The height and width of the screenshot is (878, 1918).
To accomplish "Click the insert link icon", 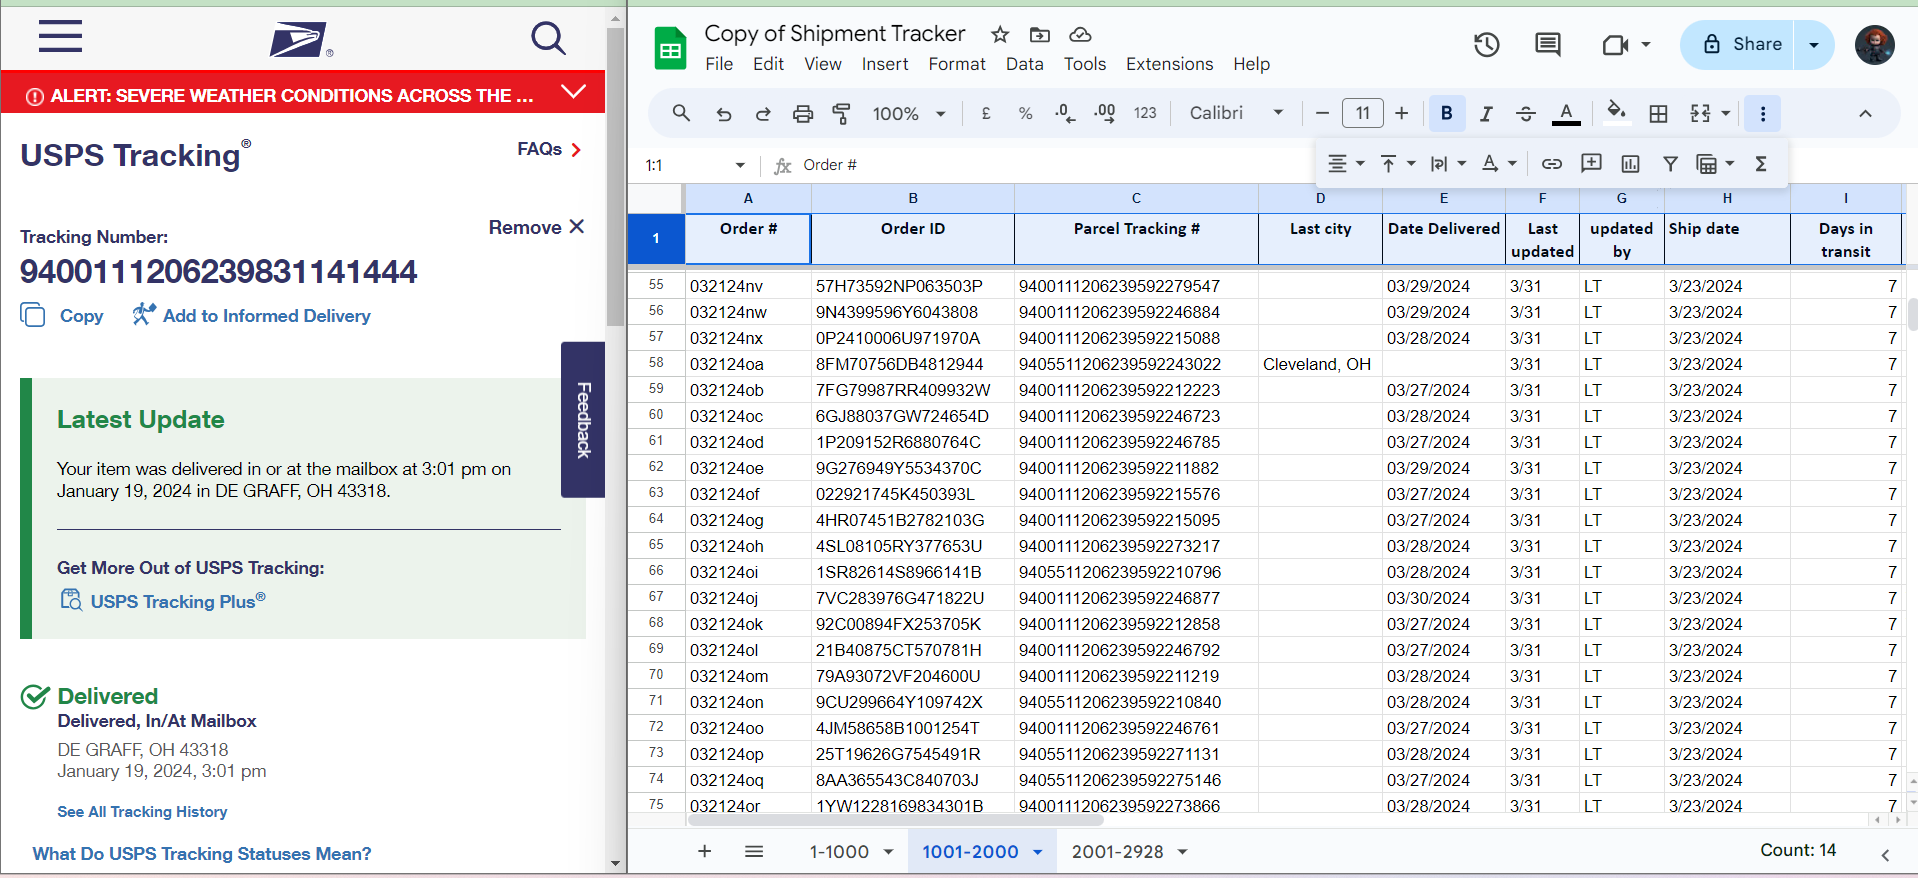I will 1552,164.
